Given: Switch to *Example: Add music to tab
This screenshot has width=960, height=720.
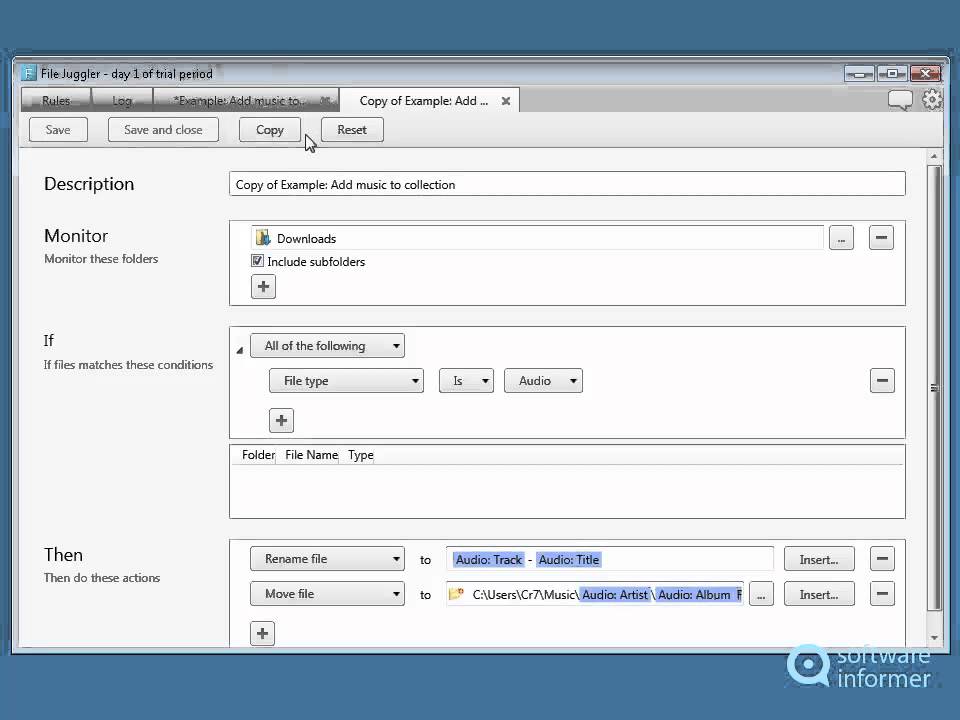Looking at the screenshot, I should click(239, 100).
